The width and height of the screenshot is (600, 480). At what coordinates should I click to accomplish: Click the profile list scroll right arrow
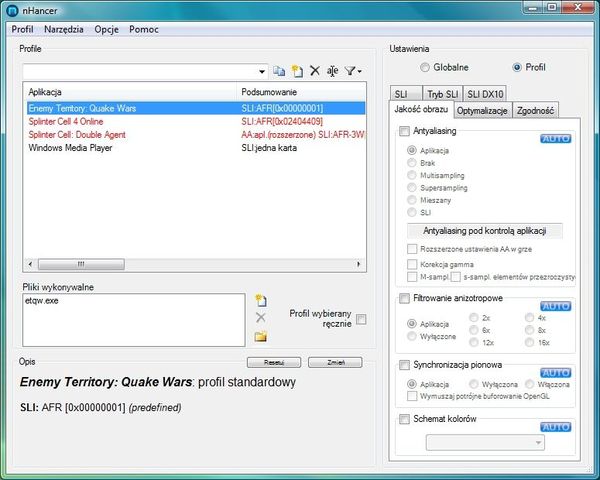coord(359,264)
